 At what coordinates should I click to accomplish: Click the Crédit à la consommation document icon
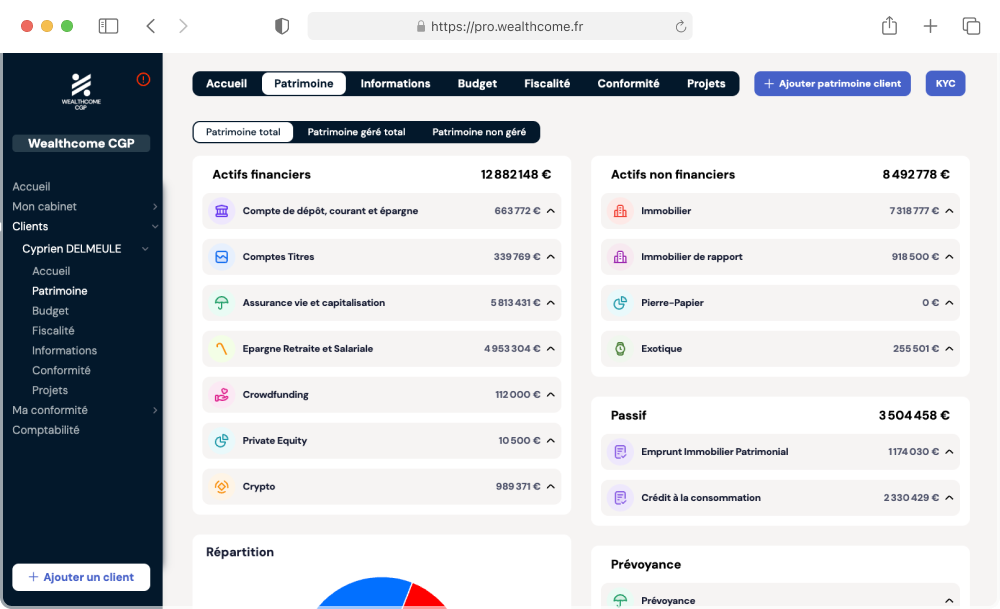tap(620, 498)
